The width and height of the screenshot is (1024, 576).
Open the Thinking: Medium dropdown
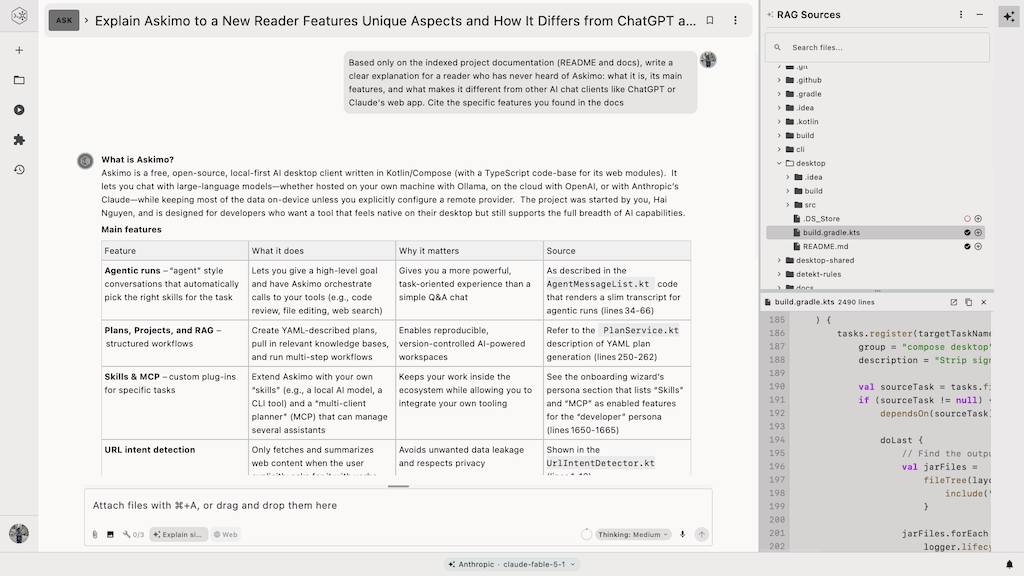click(x=633, y=534)
